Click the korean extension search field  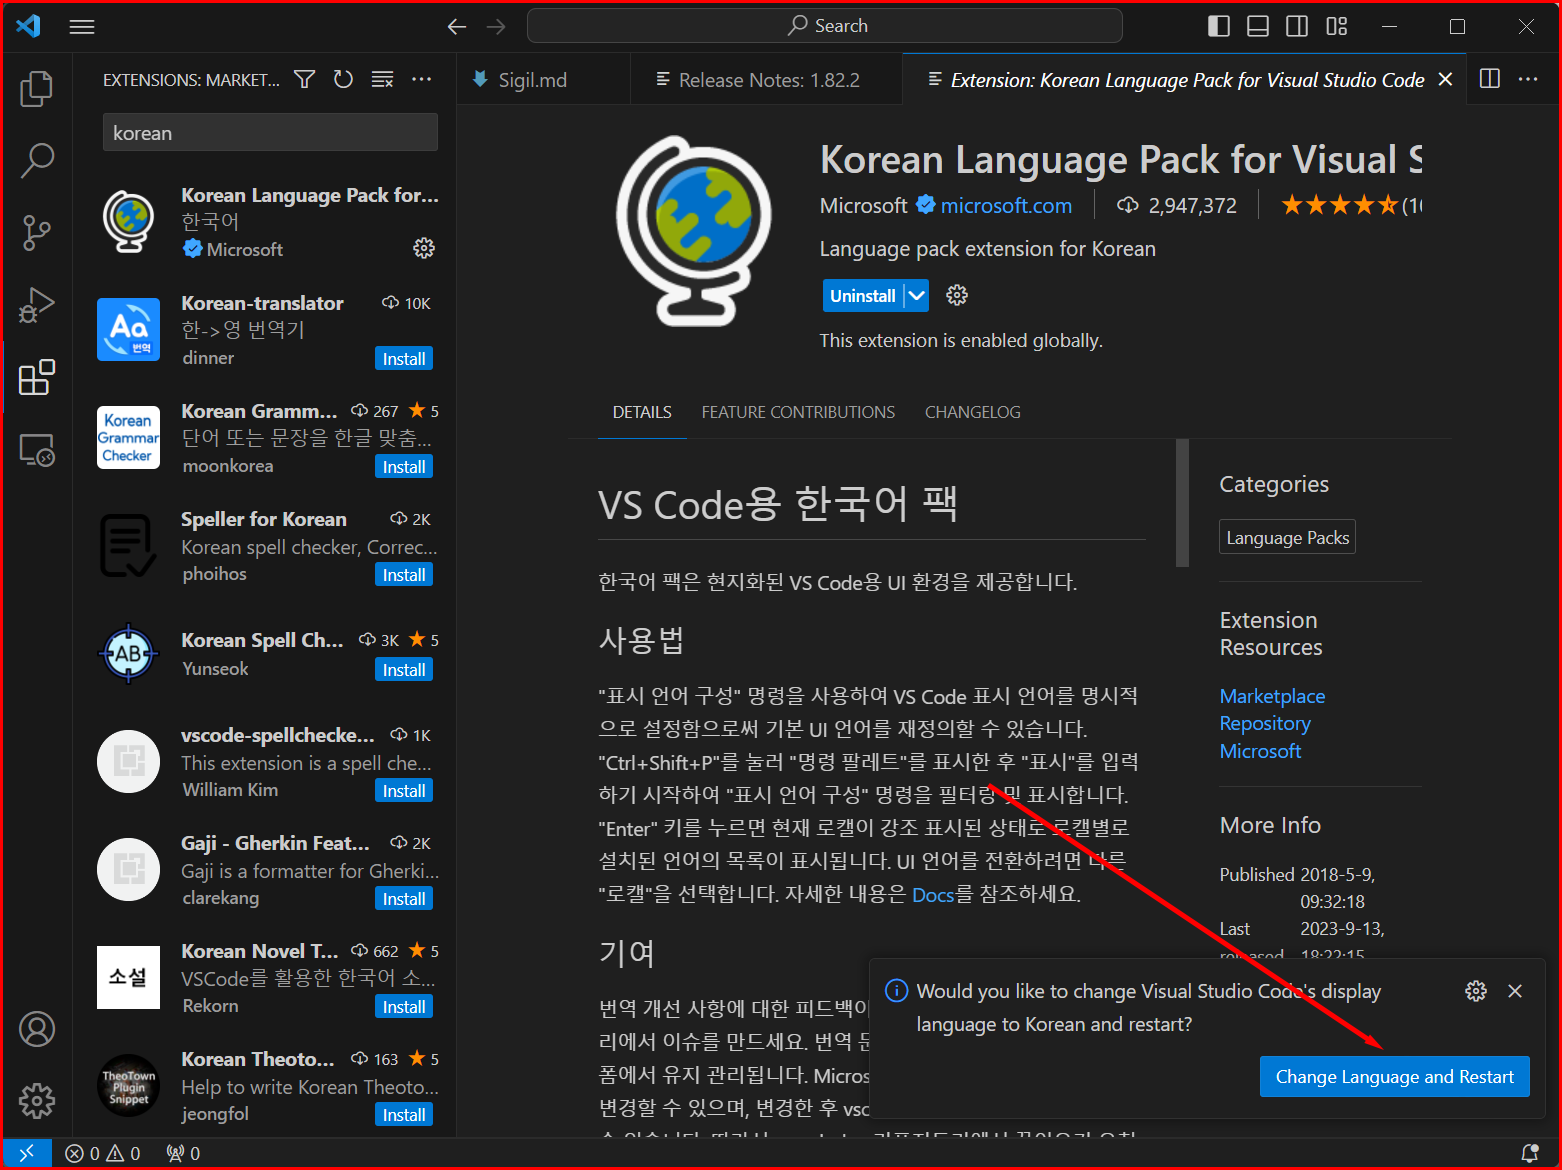[x=270, y=133]
